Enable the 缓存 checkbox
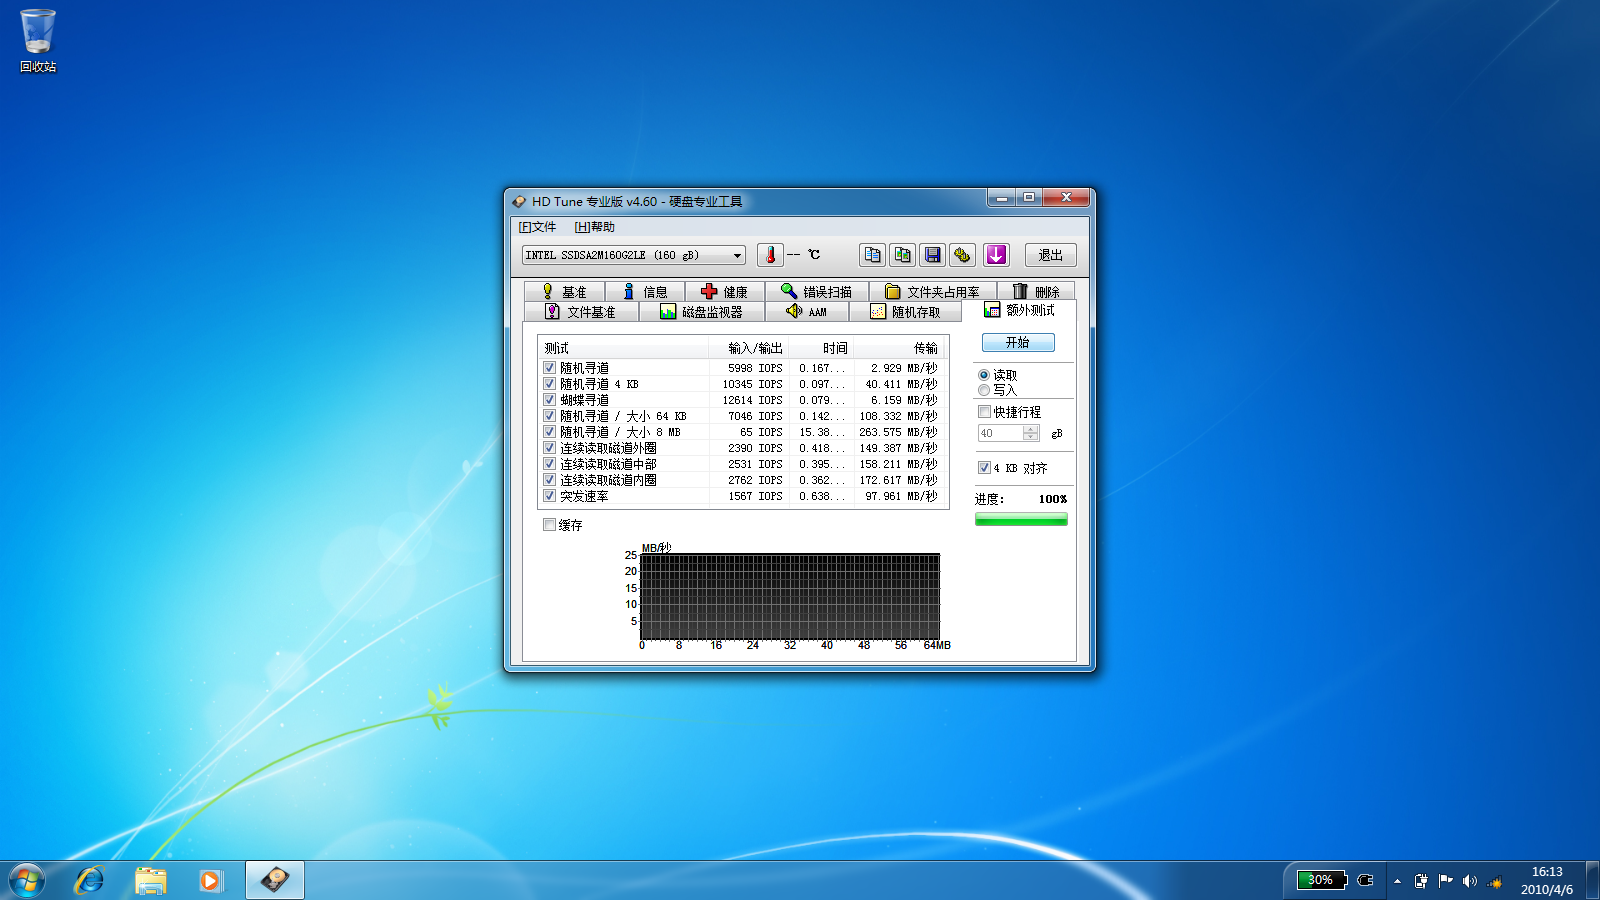This screenshot has height=900, width=1600. [x=549, y=524]
